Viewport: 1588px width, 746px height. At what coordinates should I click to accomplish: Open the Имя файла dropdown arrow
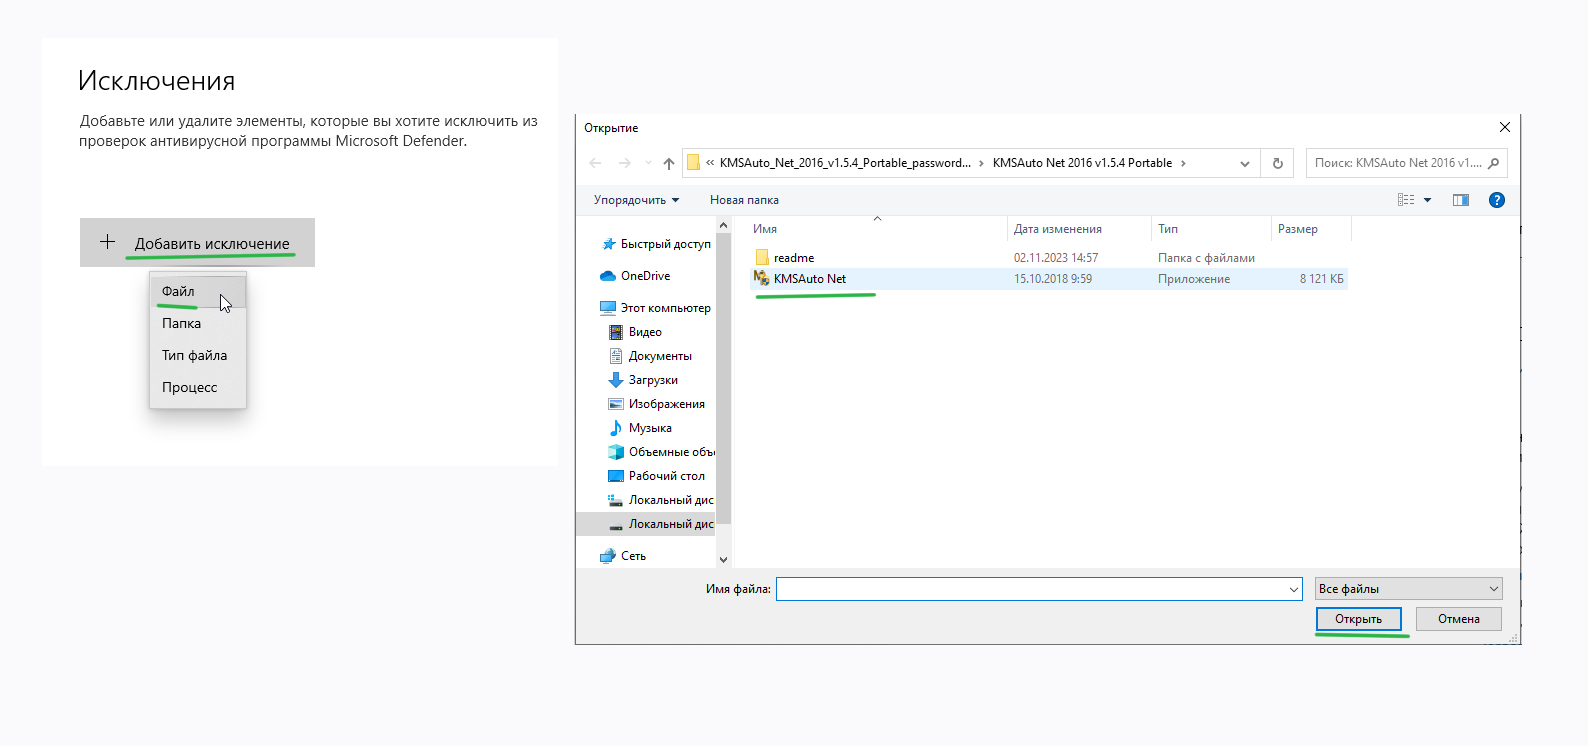pyautogui.click(x=1294, y=589)
